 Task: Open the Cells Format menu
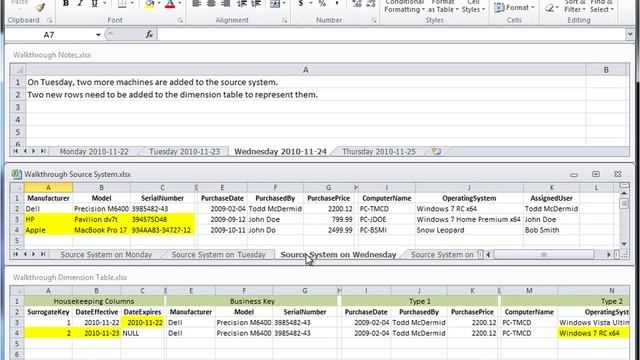tap(514, 7)
